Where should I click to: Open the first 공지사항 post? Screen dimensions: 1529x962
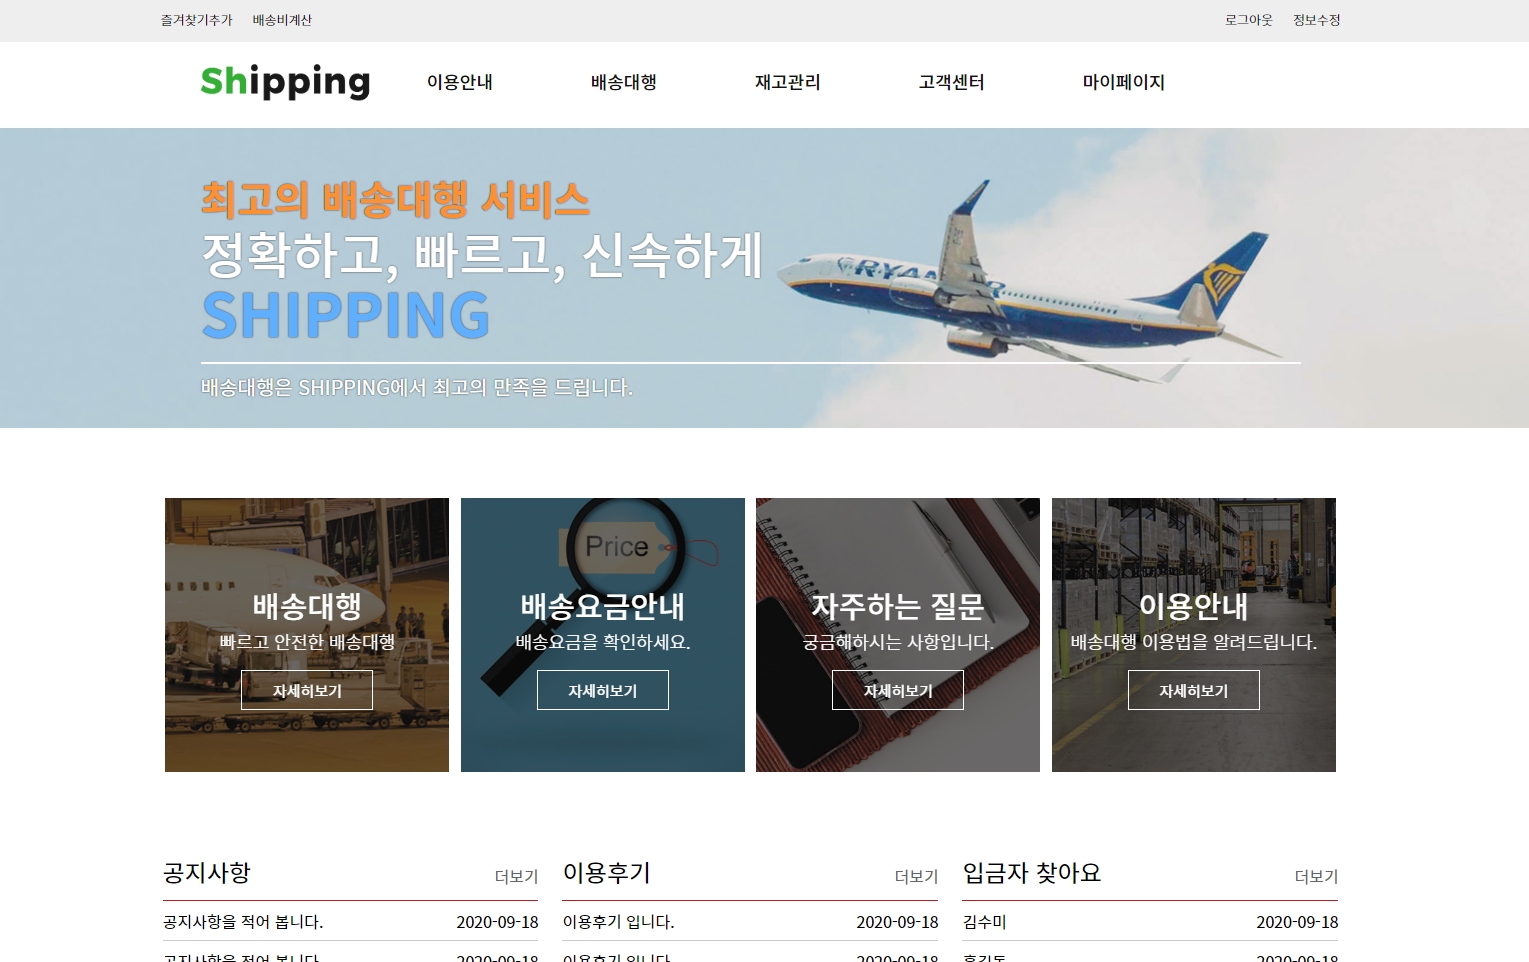[243, 922]
